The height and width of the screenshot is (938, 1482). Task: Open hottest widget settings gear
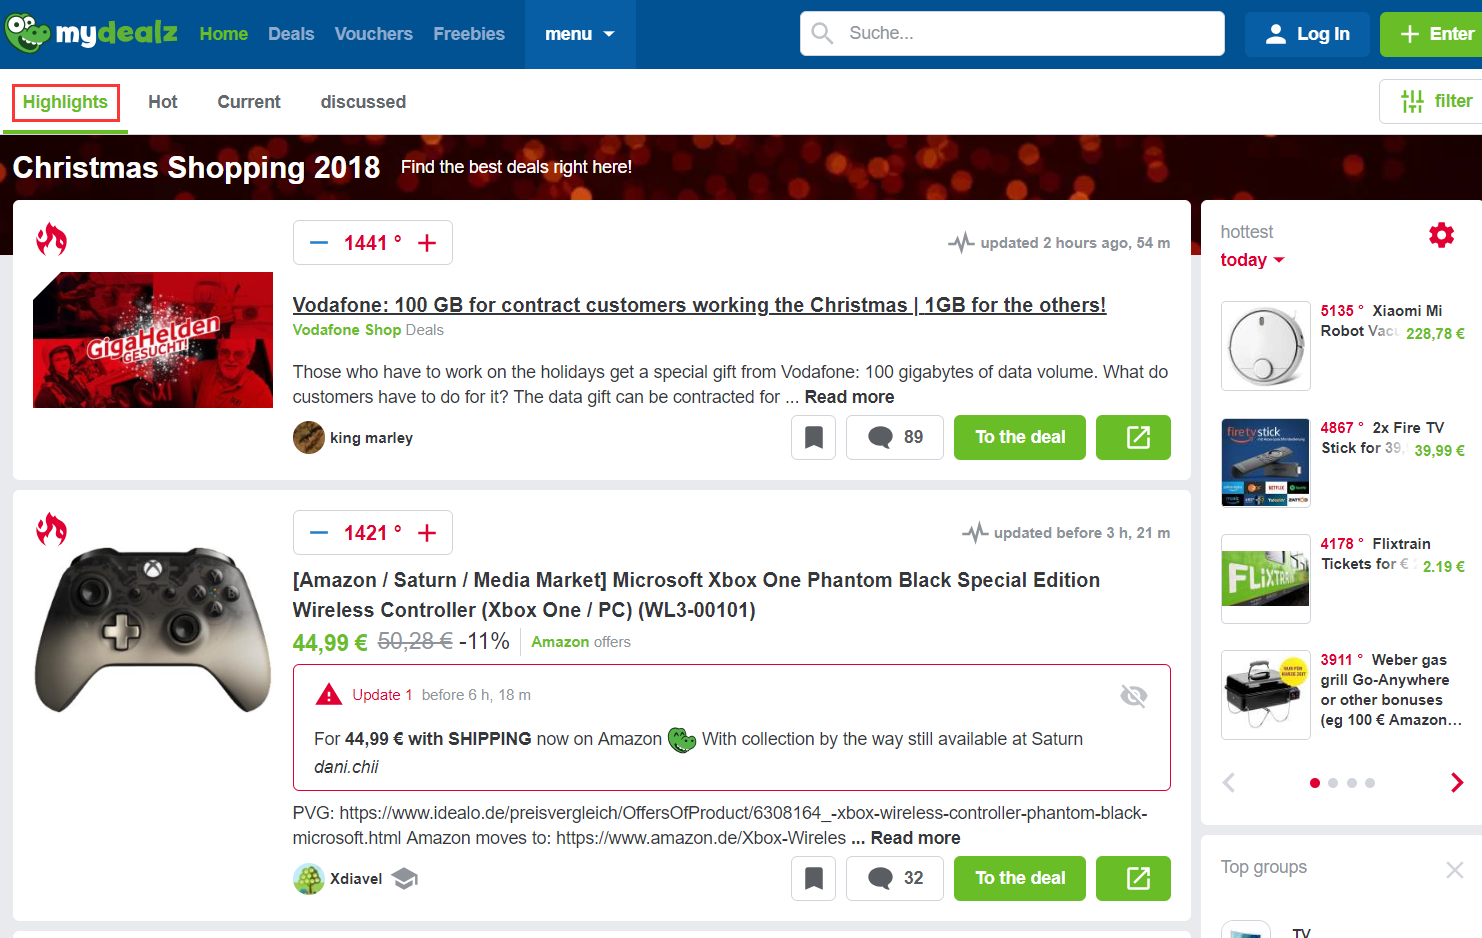tap(1441, 235)
